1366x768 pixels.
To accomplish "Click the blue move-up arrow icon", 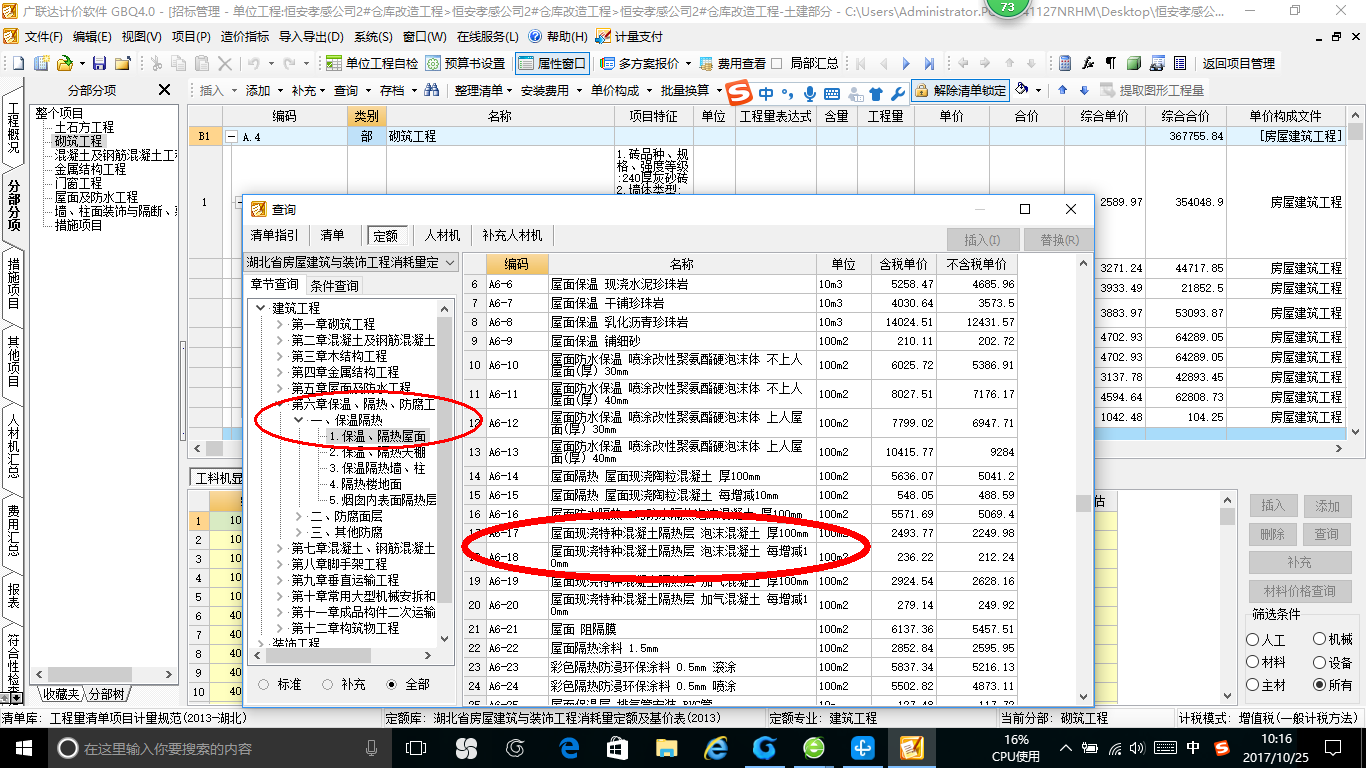I will pos(1062,90).
